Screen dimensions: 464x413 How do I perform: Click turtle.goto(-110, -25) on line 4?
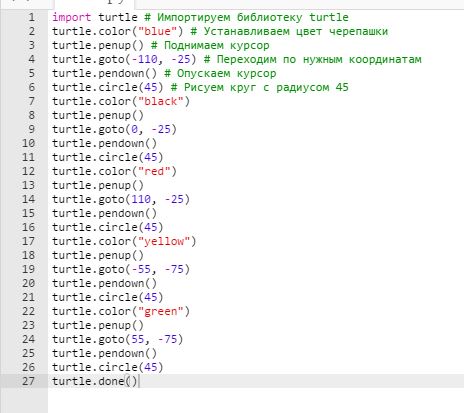coord(124,59)
